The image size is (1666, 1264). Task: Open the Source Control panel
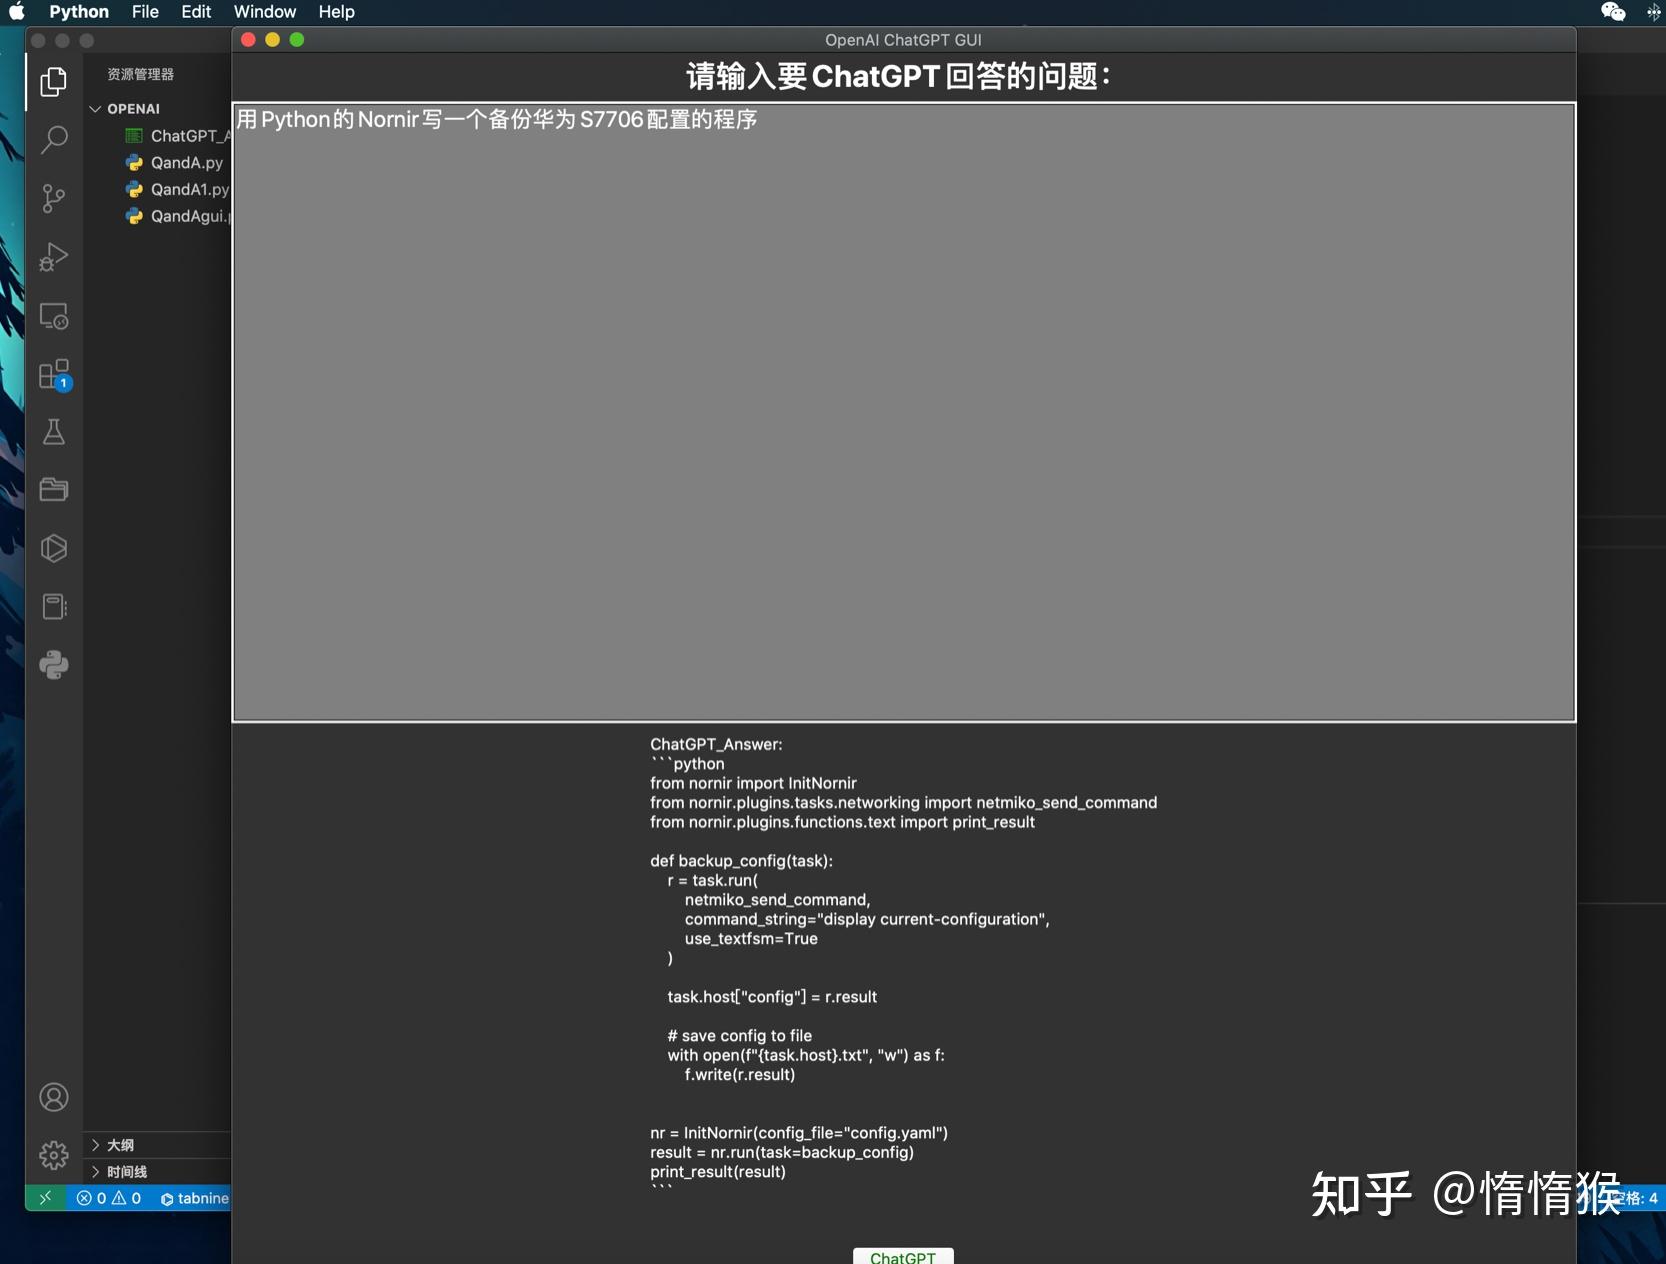pos(53,198)
